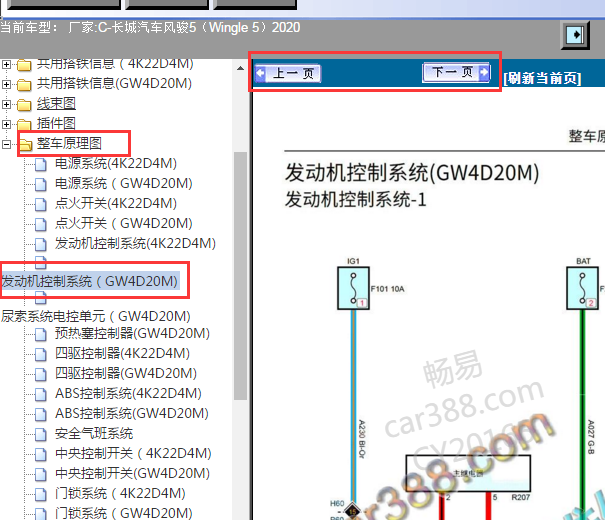Click the 主继电器 relay box in diagram

(468, 473)
